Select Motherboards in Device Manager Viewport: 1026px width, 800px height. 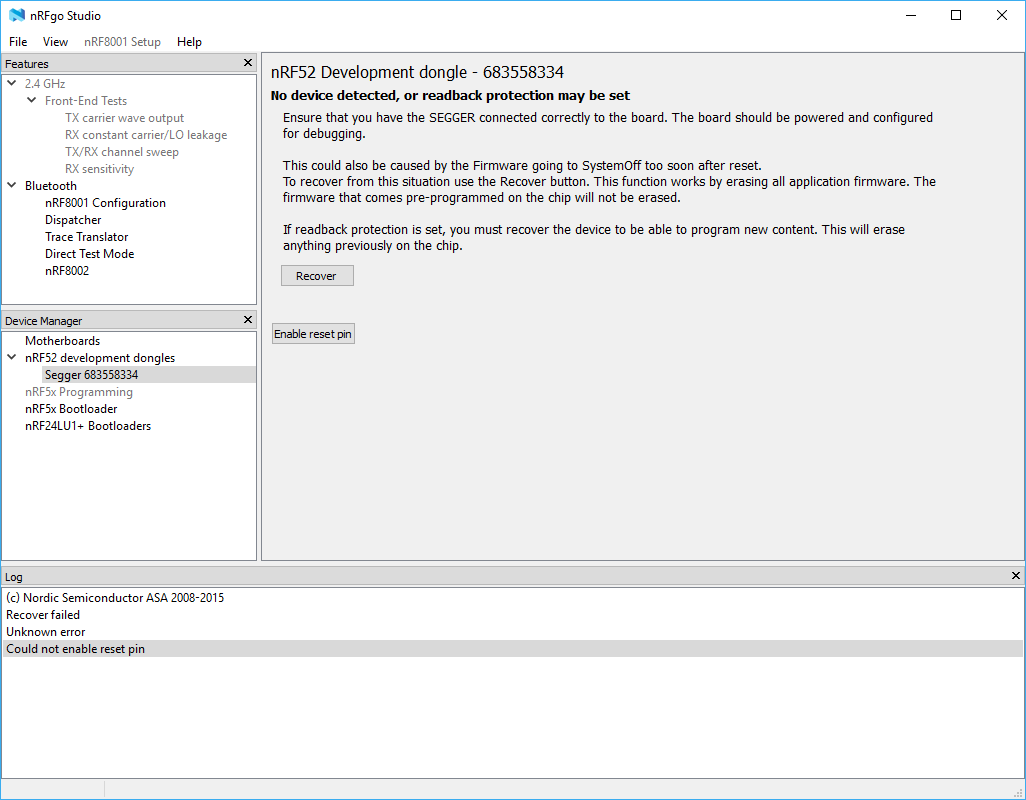[62, 341]
